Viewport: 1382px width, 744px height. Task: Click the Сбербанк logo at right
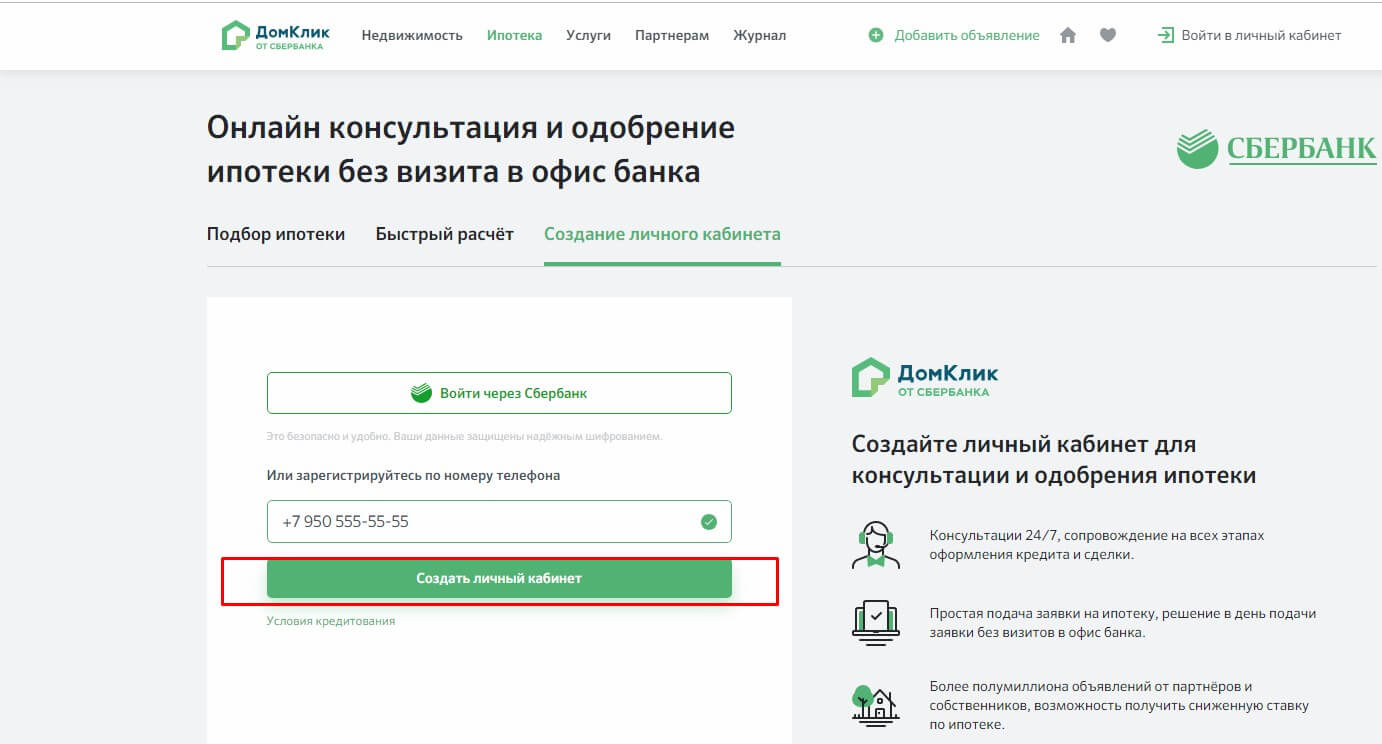(x=1276, y=149)
